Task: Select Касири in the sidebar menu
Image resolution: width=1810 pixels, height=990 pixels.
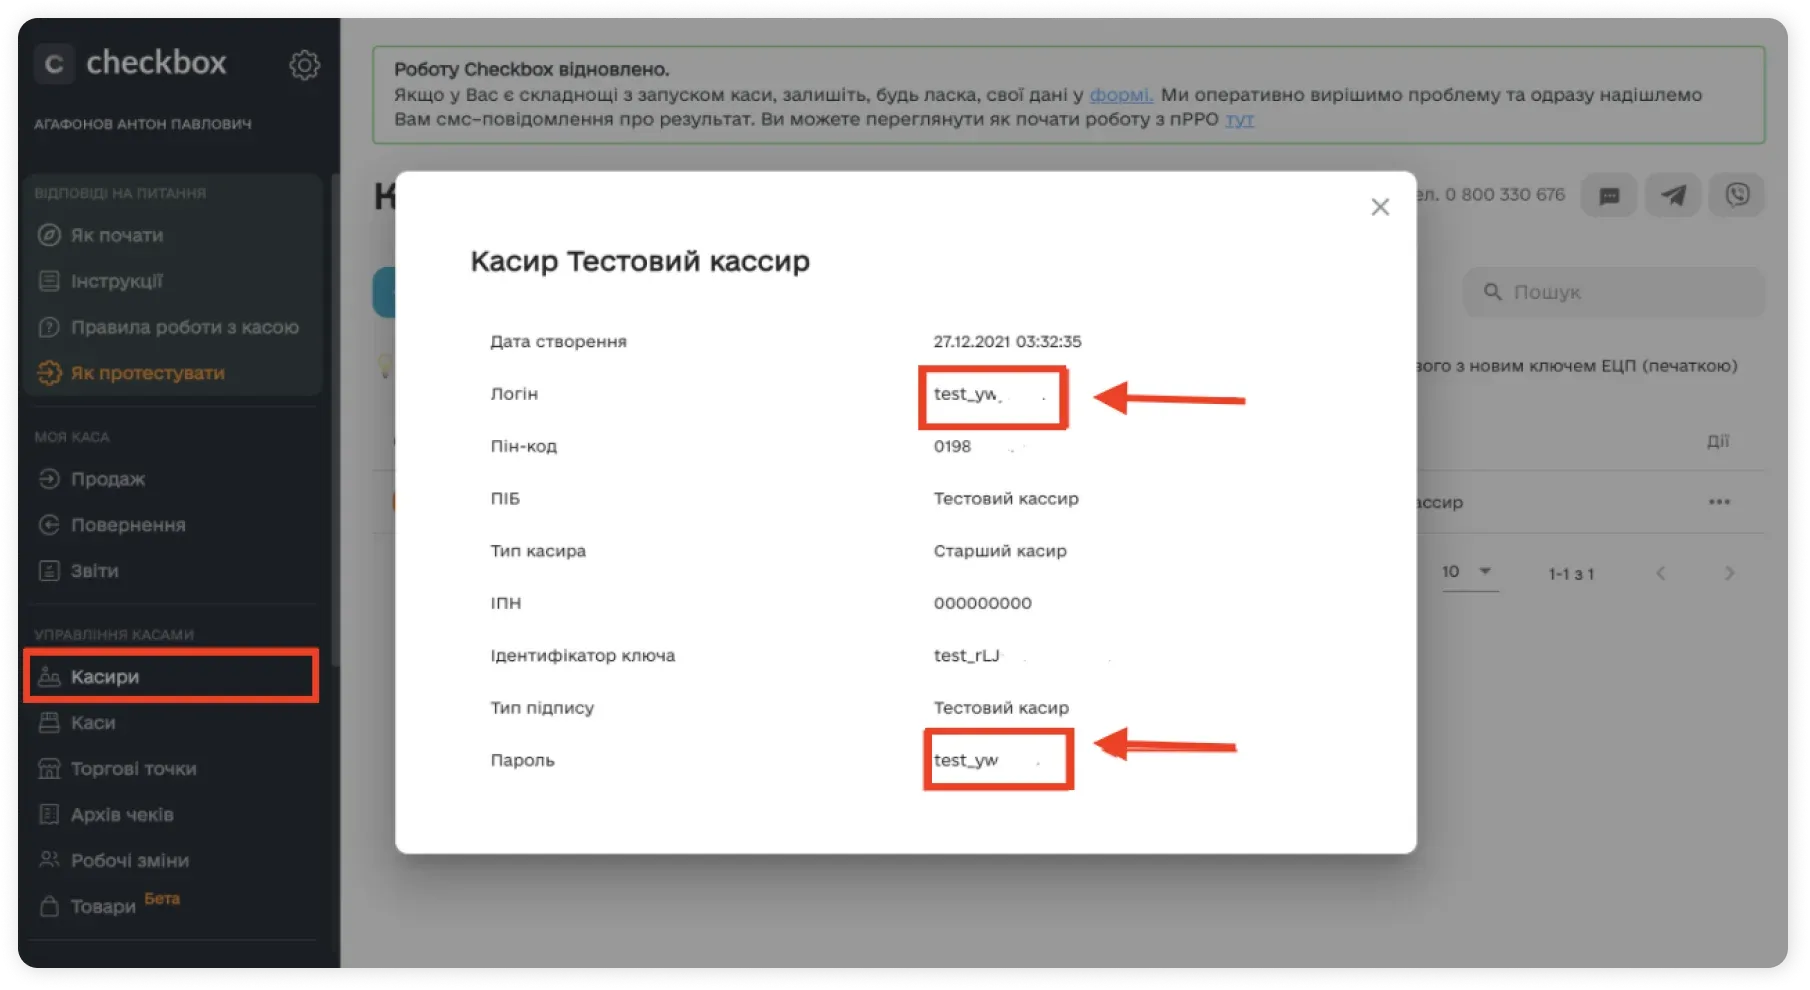Action: [x=103, y=676]
